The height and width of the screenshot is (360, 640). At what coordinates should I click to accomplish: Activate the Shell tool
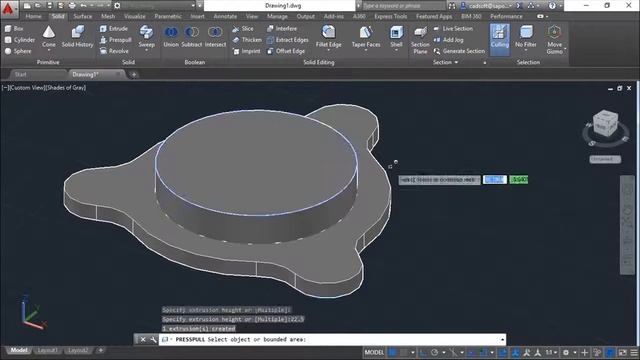[396, 36]
